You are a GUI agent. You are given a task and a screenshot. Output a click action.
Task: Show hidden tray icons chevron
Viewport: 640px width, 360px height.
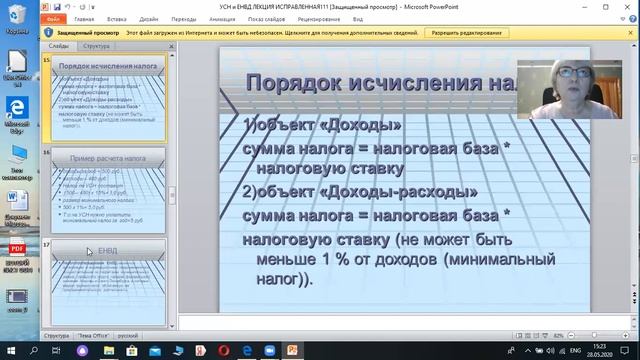(x=528, y=351)
